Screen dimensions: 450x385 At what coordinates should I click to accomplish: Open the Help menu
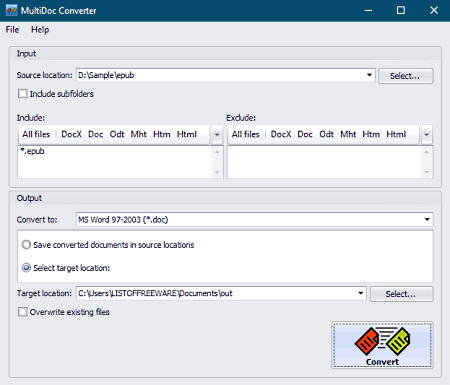coord(40,30)
